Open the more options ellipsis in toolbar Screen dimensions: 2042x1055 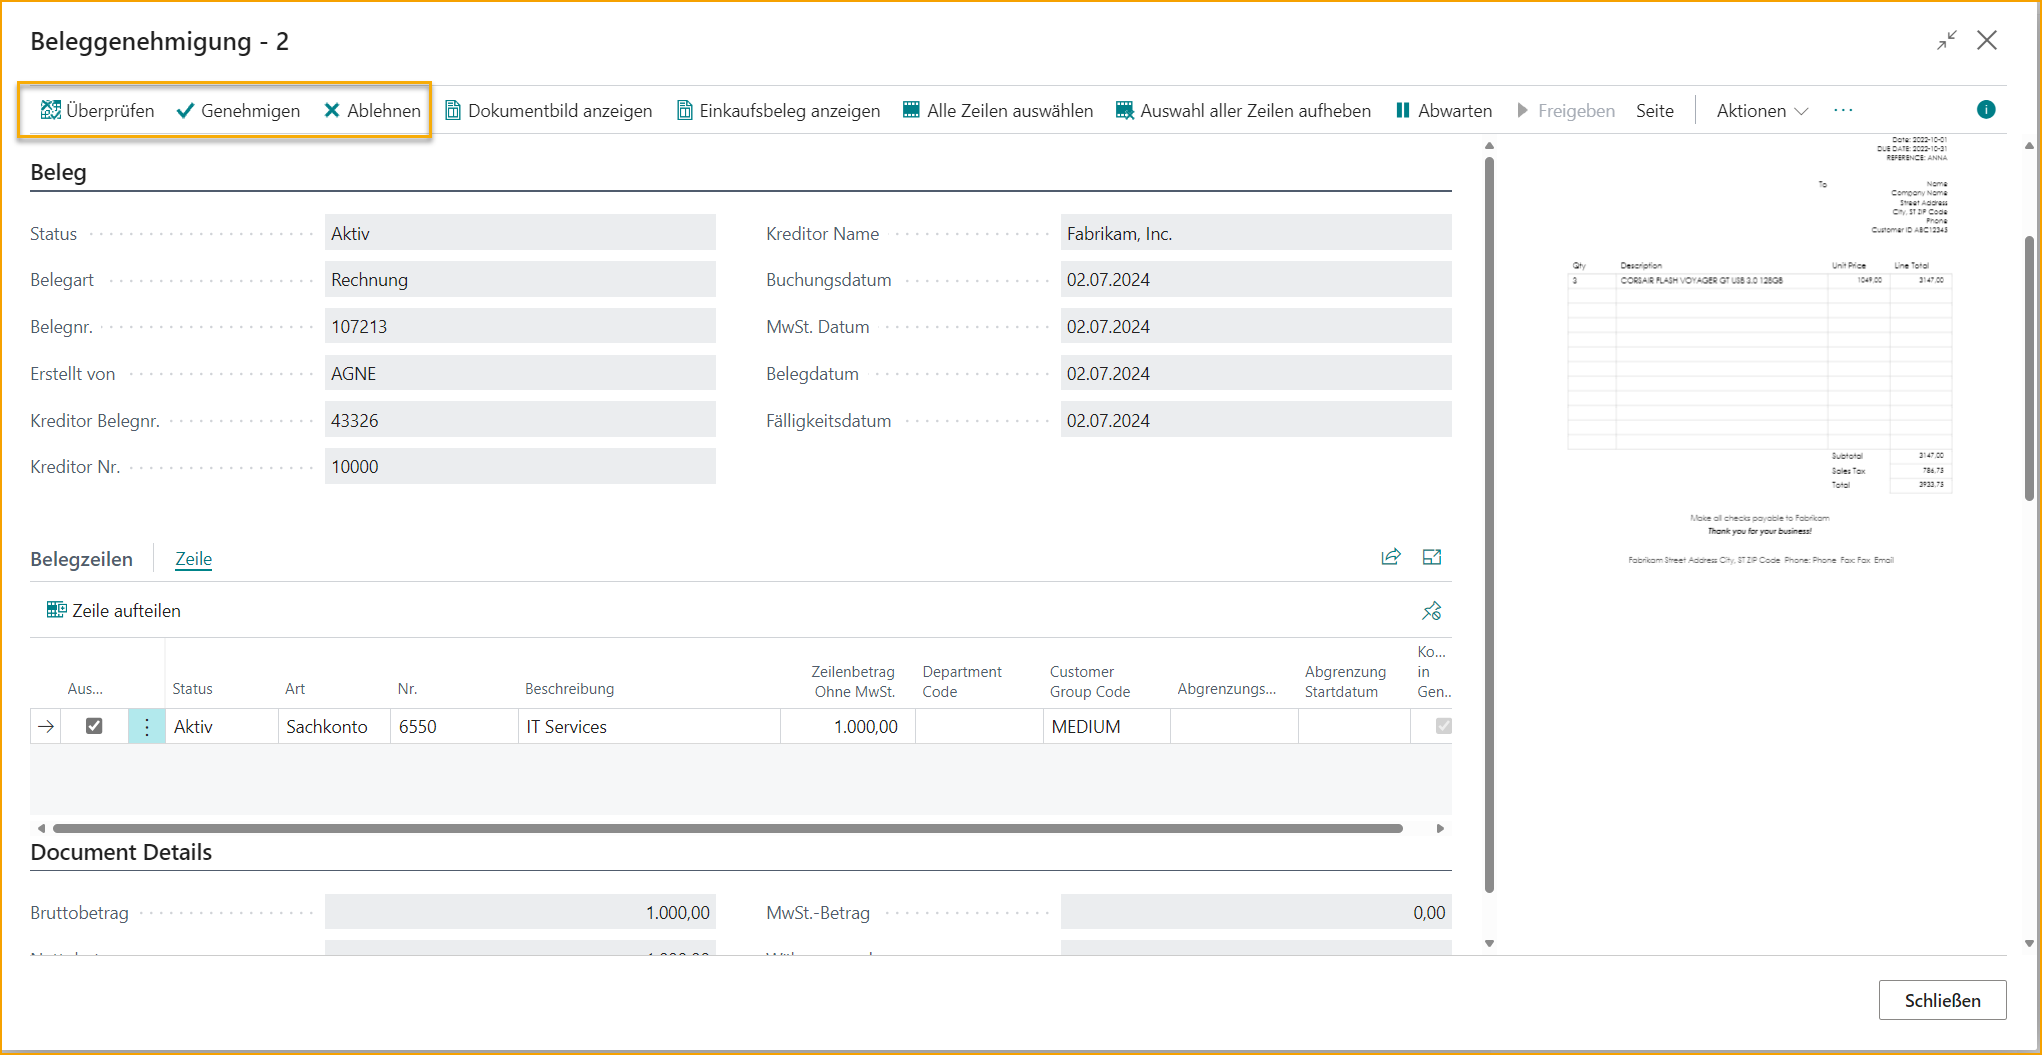tap(1843, 110)
